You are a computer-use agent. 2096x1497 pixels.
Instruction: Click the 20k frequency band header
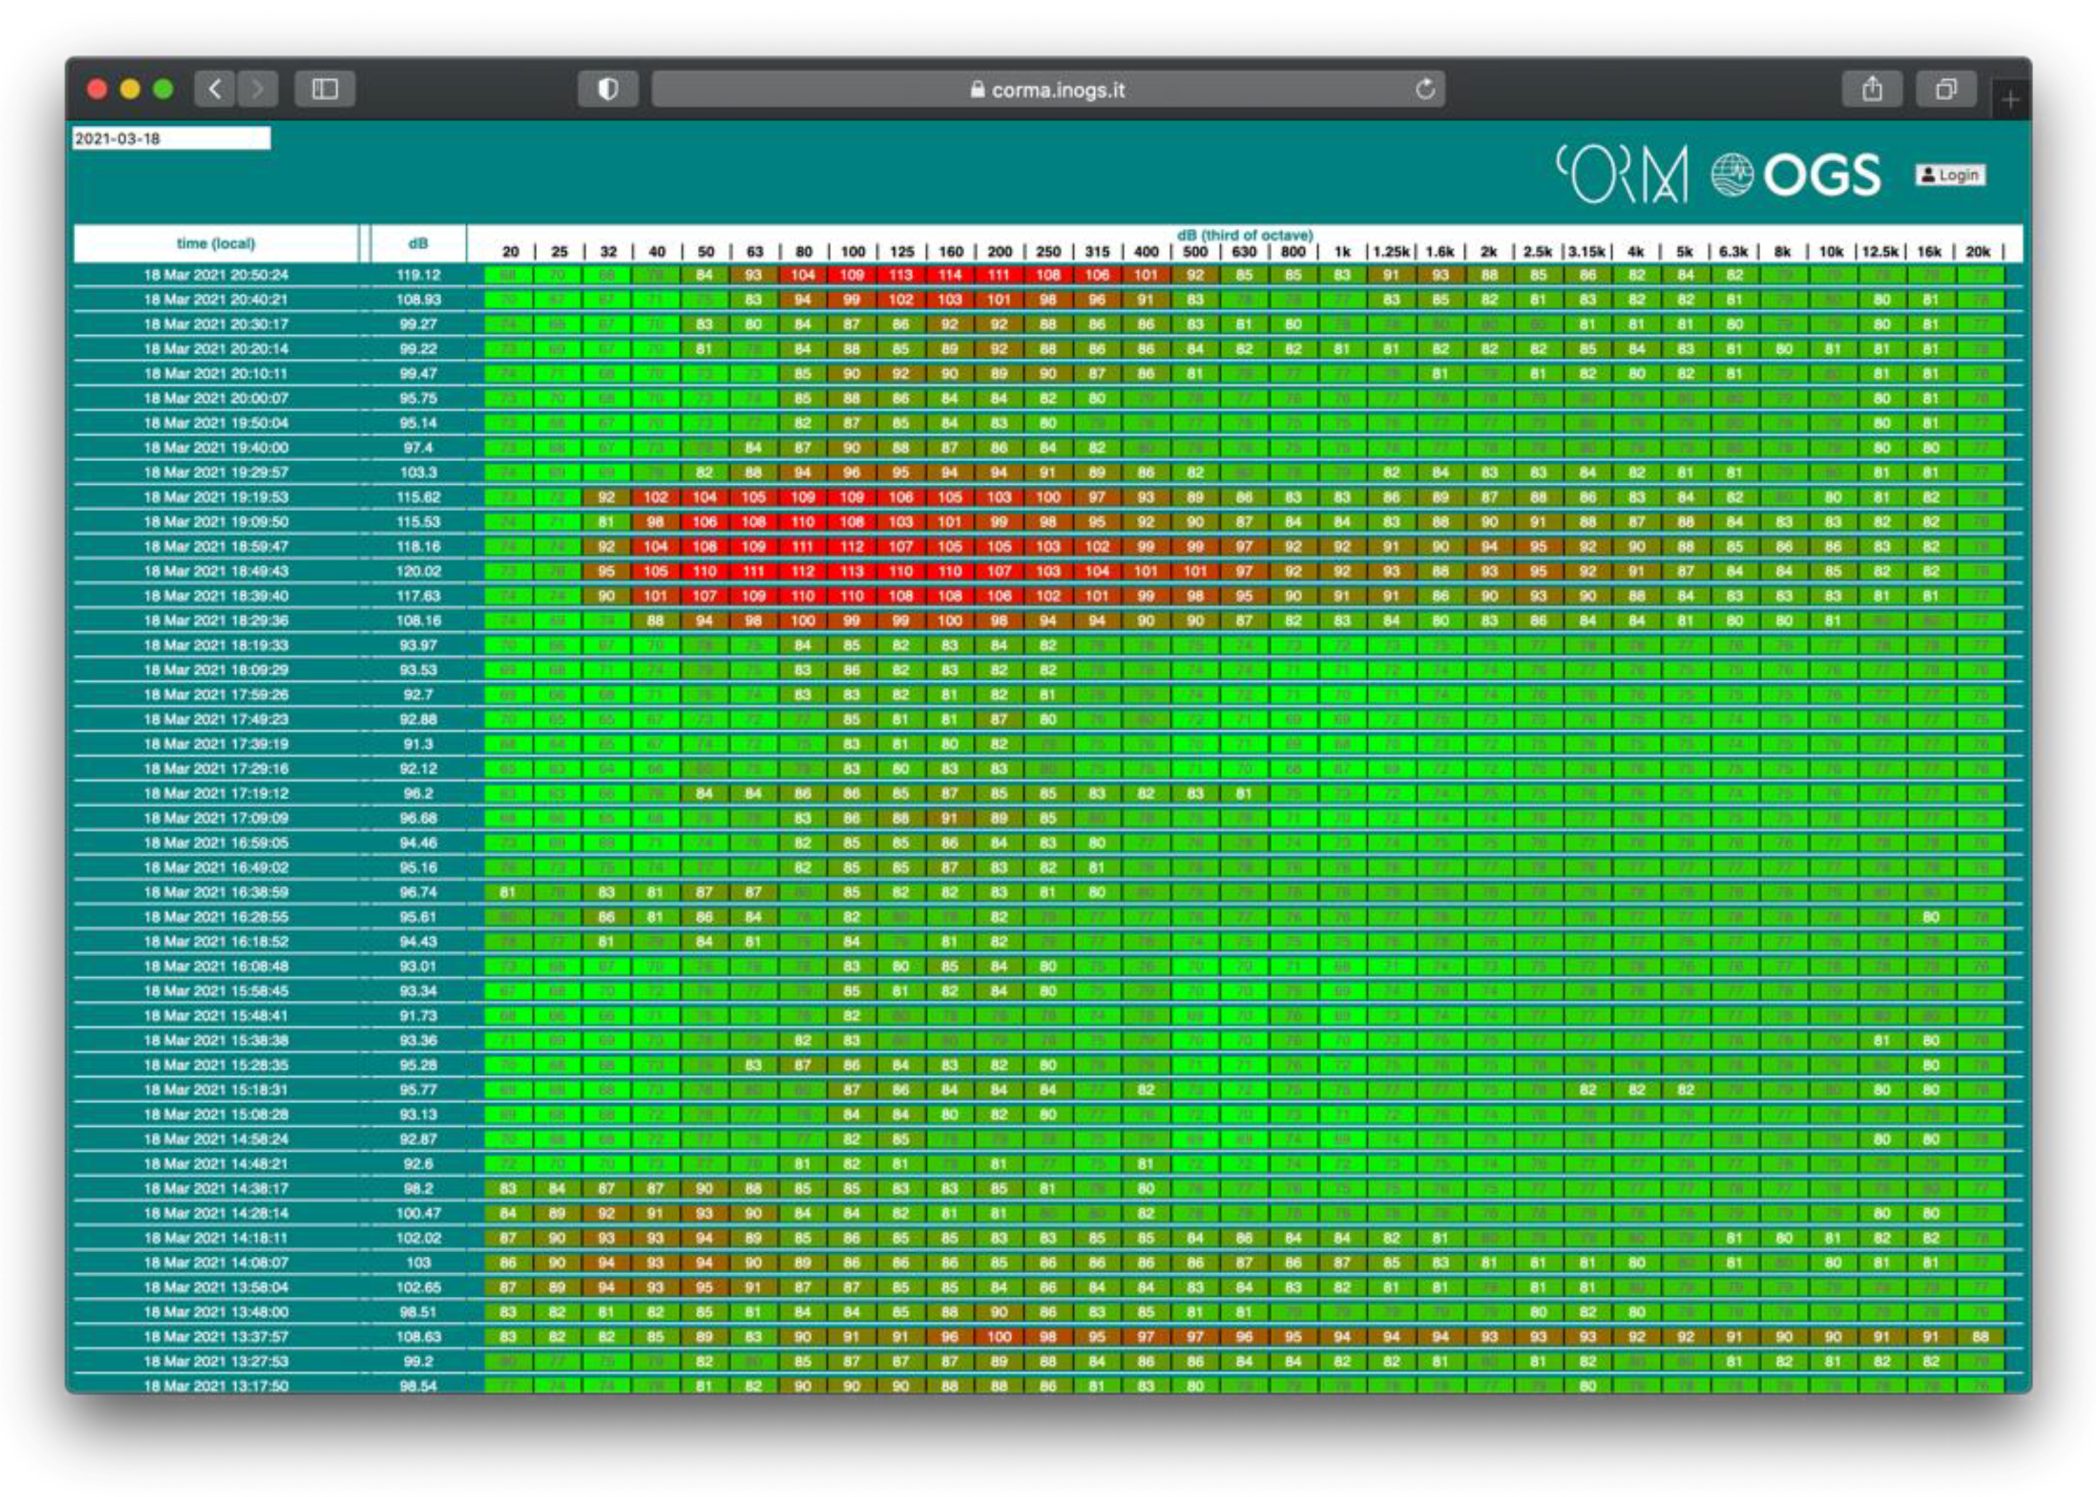(1977, 251)
